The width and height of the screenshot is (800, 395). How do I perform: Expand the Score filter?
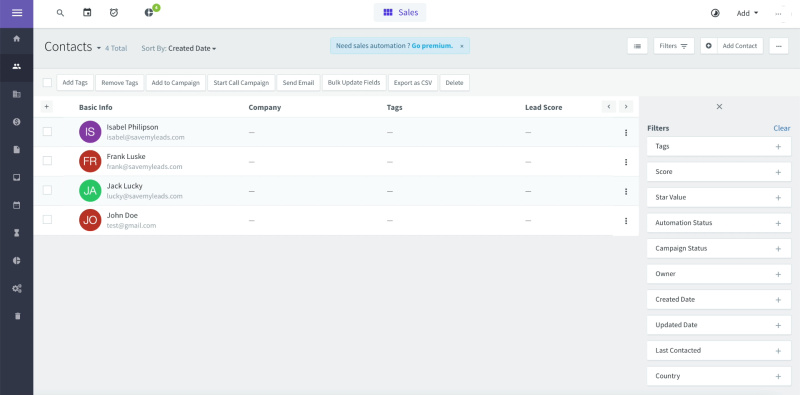[719, 172]
